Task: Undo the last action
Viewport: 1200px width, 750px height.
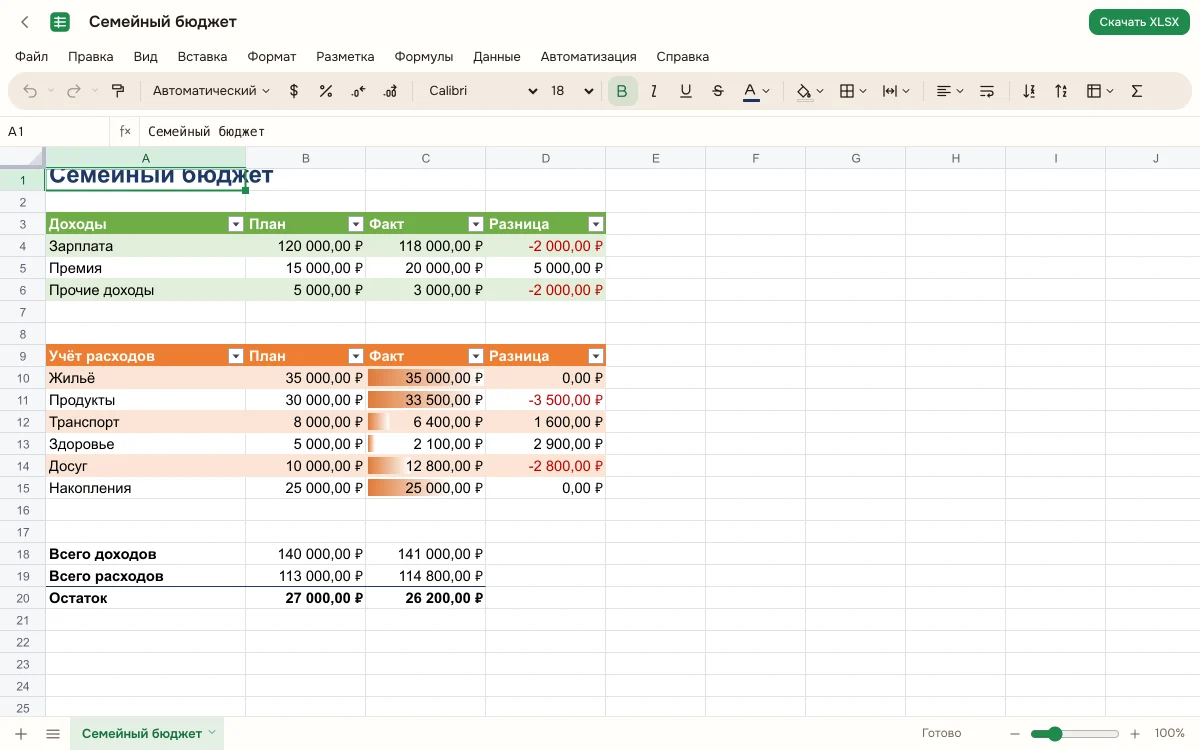Action: [x=30, y=91]
